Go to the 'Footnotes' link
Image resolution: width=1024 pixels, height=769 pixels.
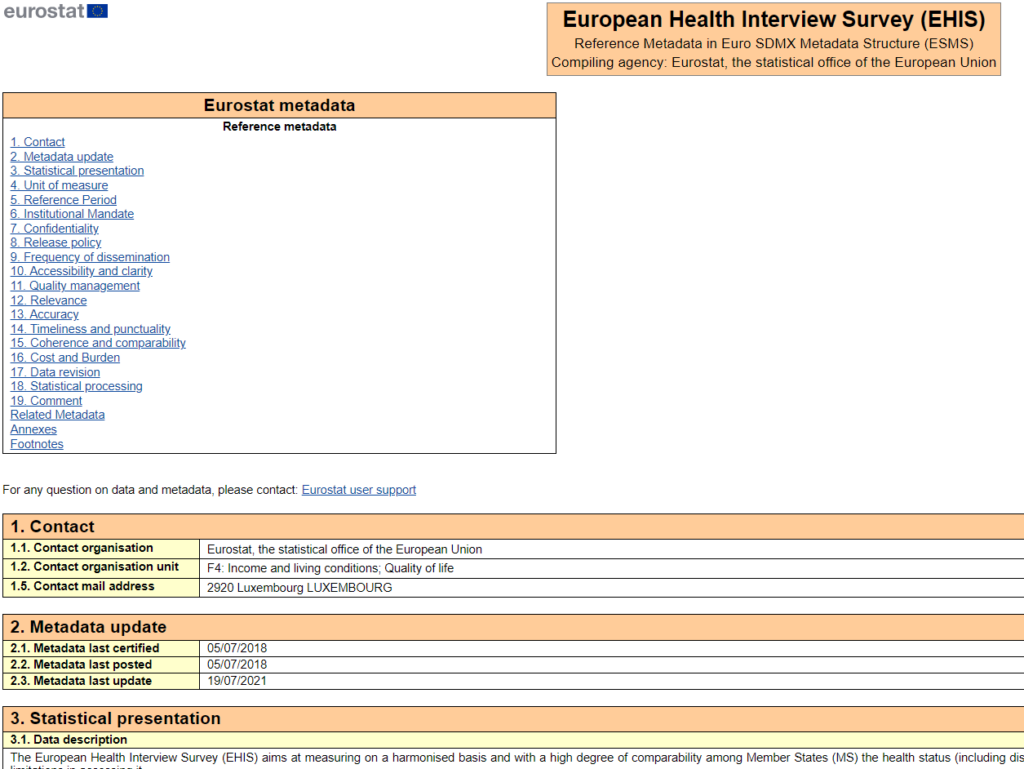37,444
